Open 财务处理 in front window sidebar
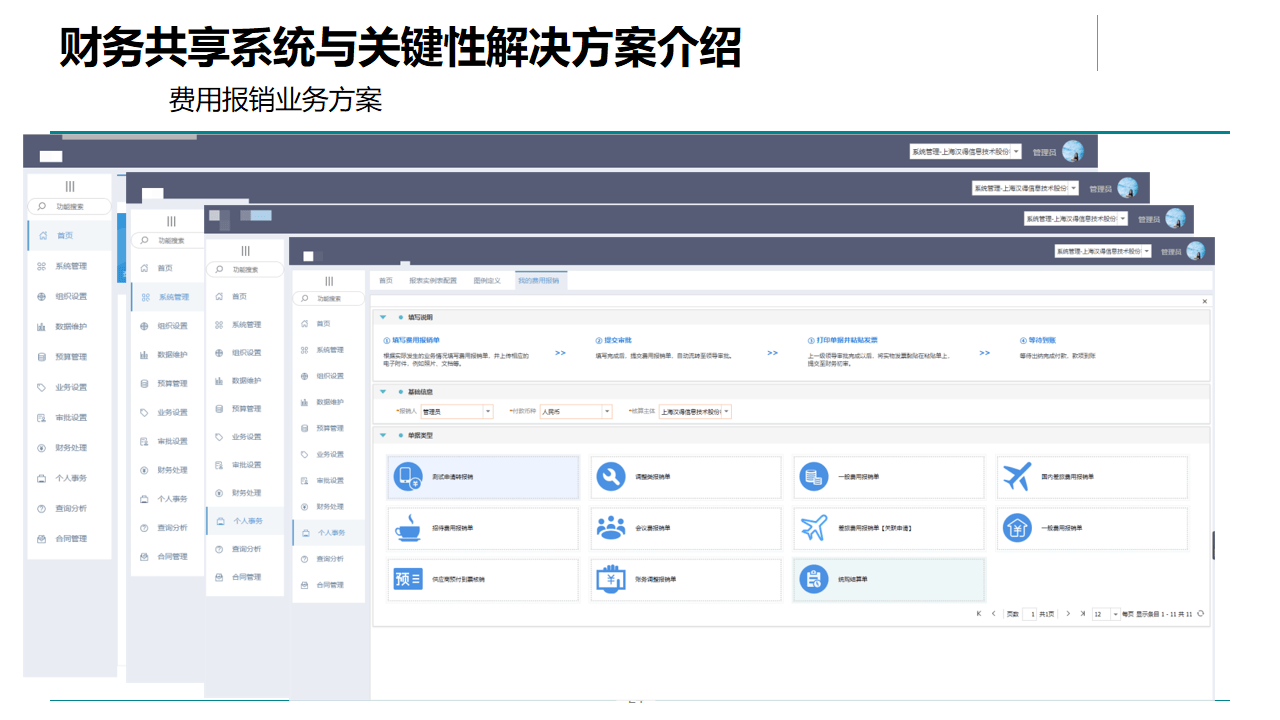The image size is (1280, 720). pyautogui.click(x=329, y=506)
